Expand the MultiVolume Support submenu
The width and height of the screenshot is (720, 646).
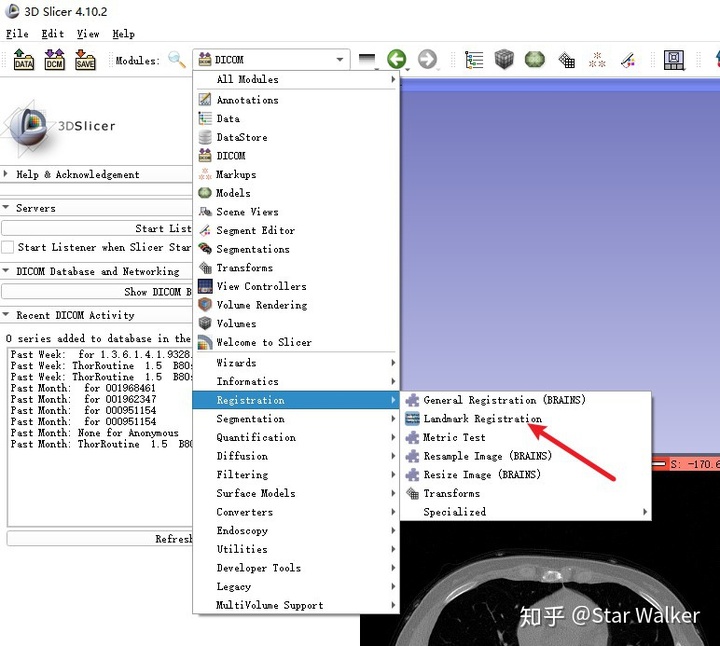pos(296,605)
